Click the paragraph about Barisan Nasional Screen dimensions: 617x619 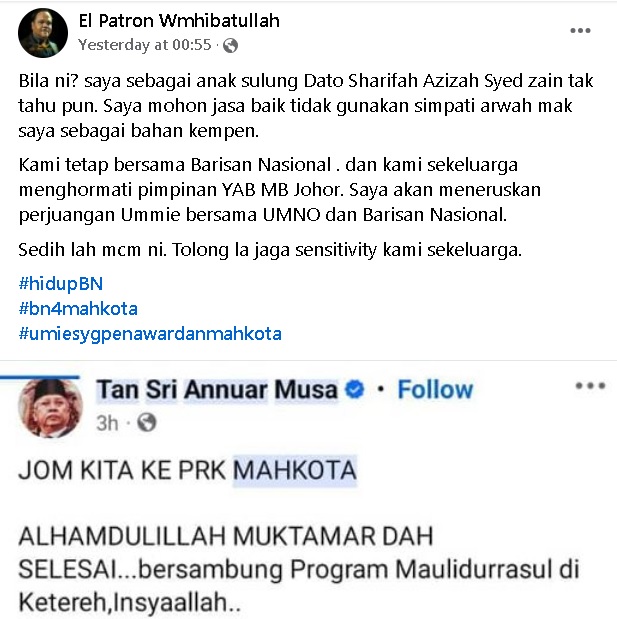pyautogui.click(x=280, y=190)
